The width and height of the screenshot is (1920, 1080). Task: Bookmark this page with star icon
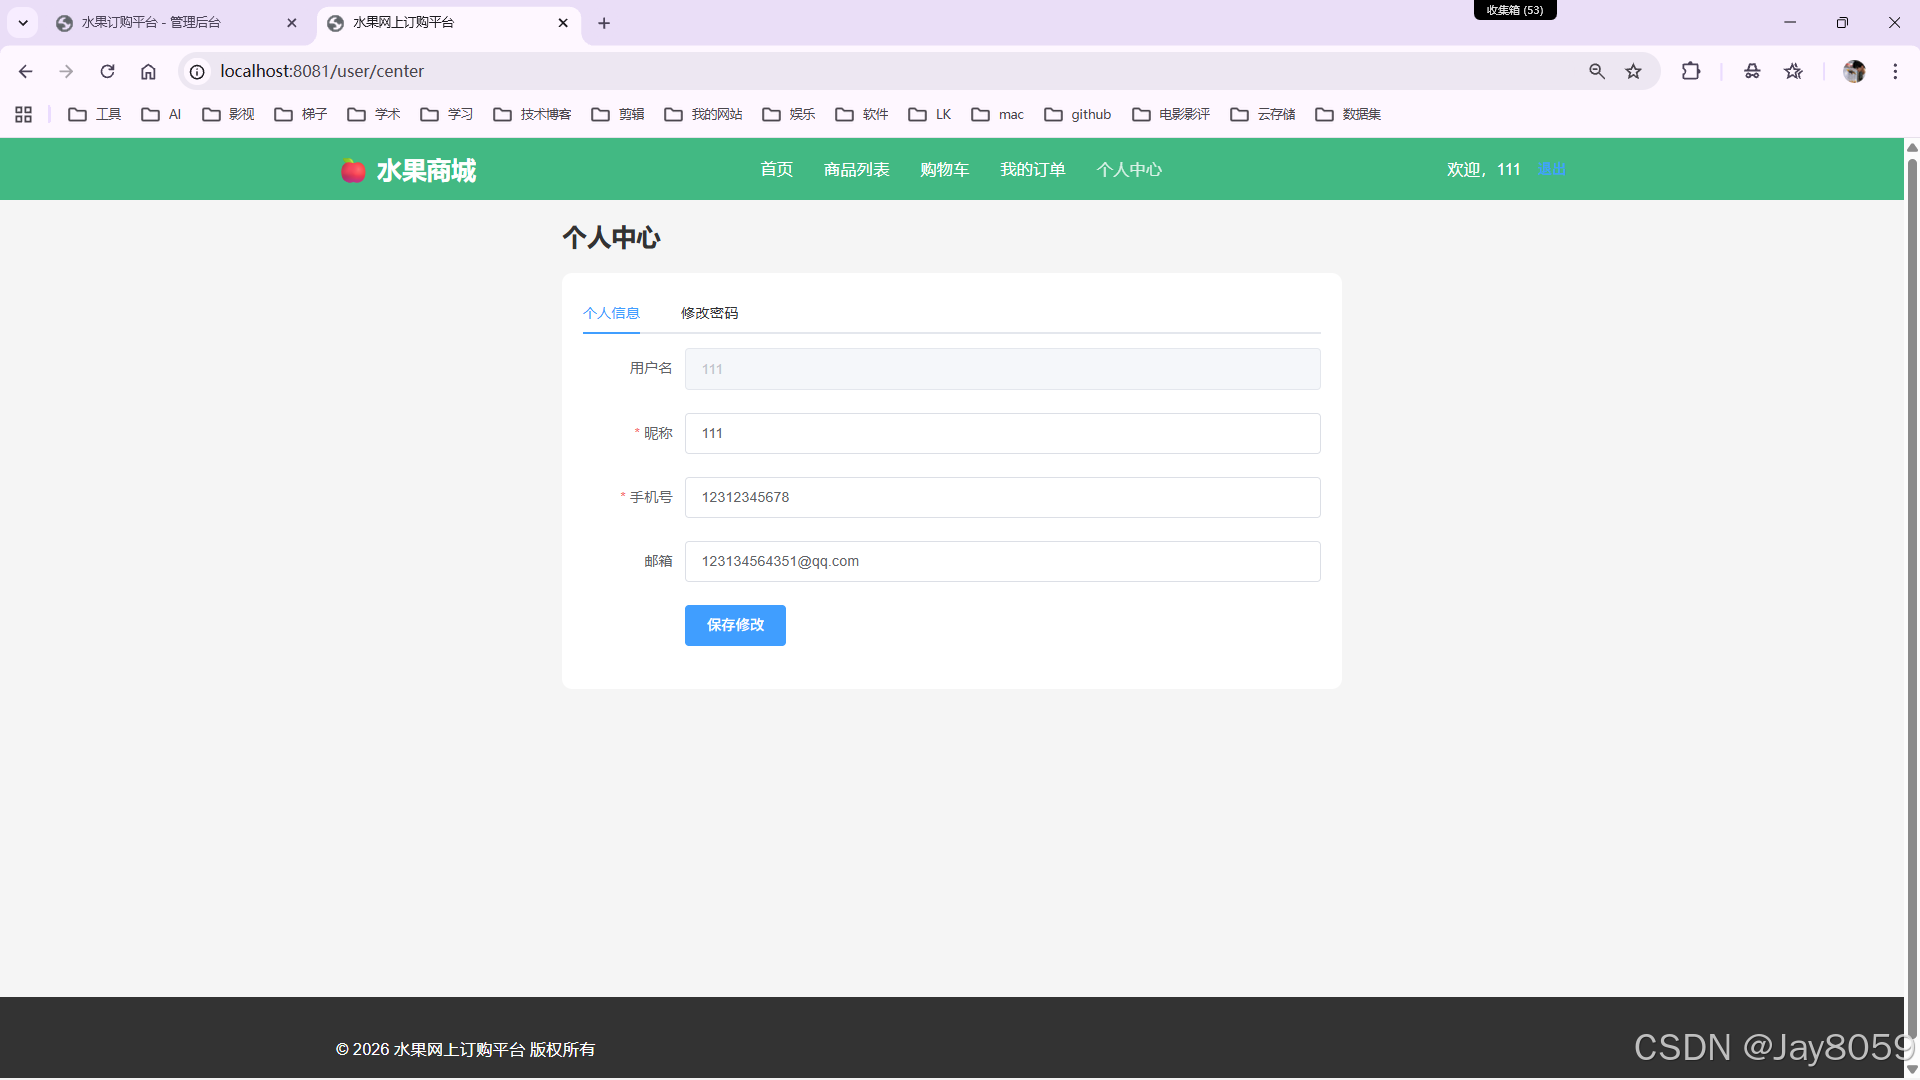click(x=1633, y=71)
